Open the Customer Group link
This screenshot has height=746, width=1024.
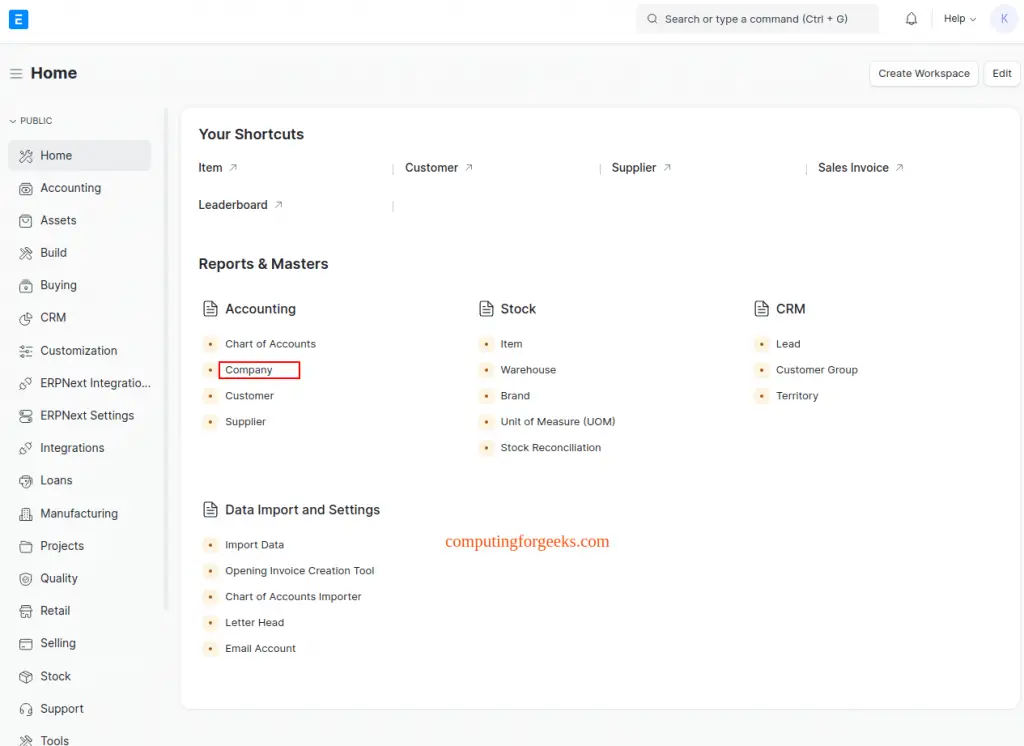817,370
